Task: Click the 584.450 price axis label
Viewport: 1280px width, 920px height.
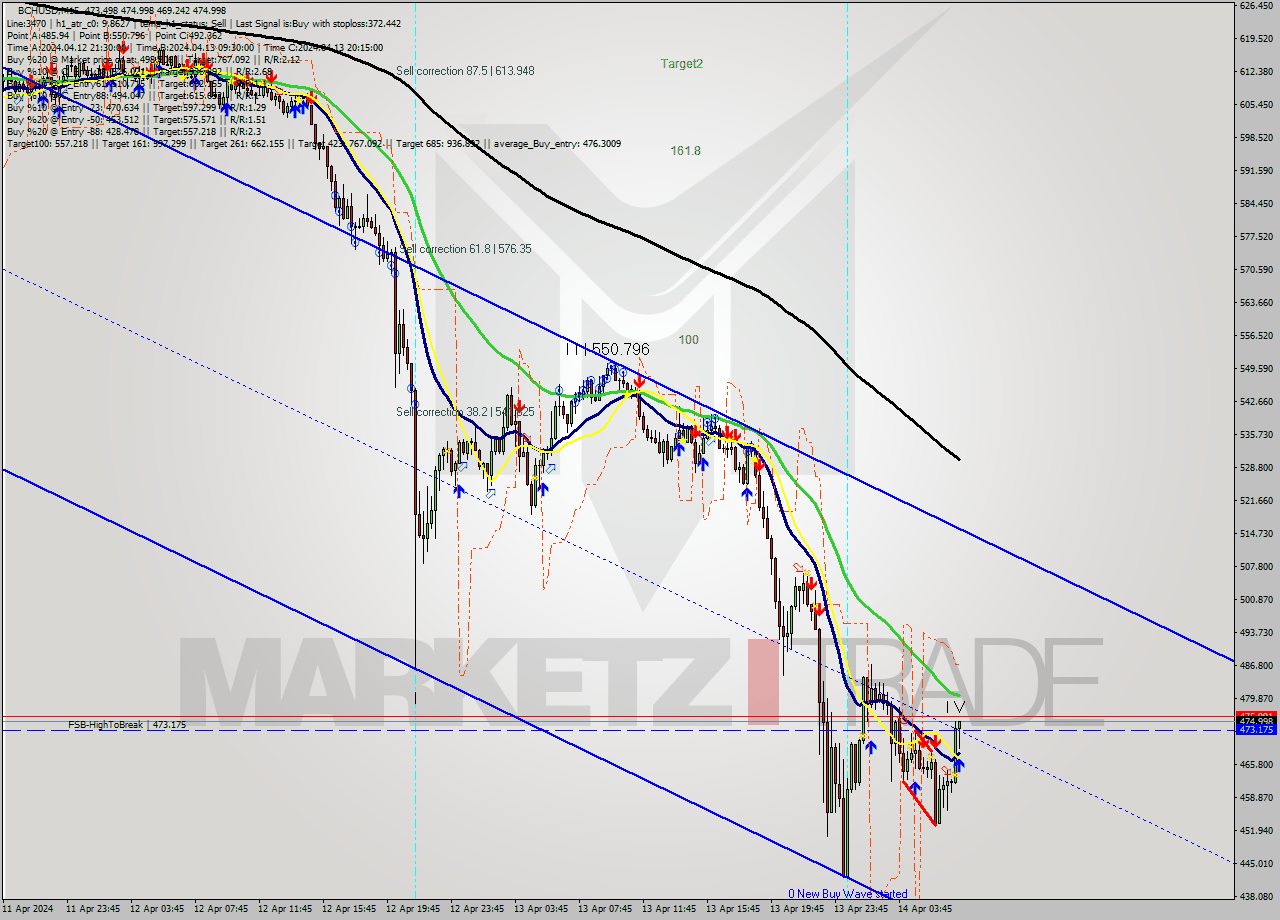Action: click(1256, 204)
